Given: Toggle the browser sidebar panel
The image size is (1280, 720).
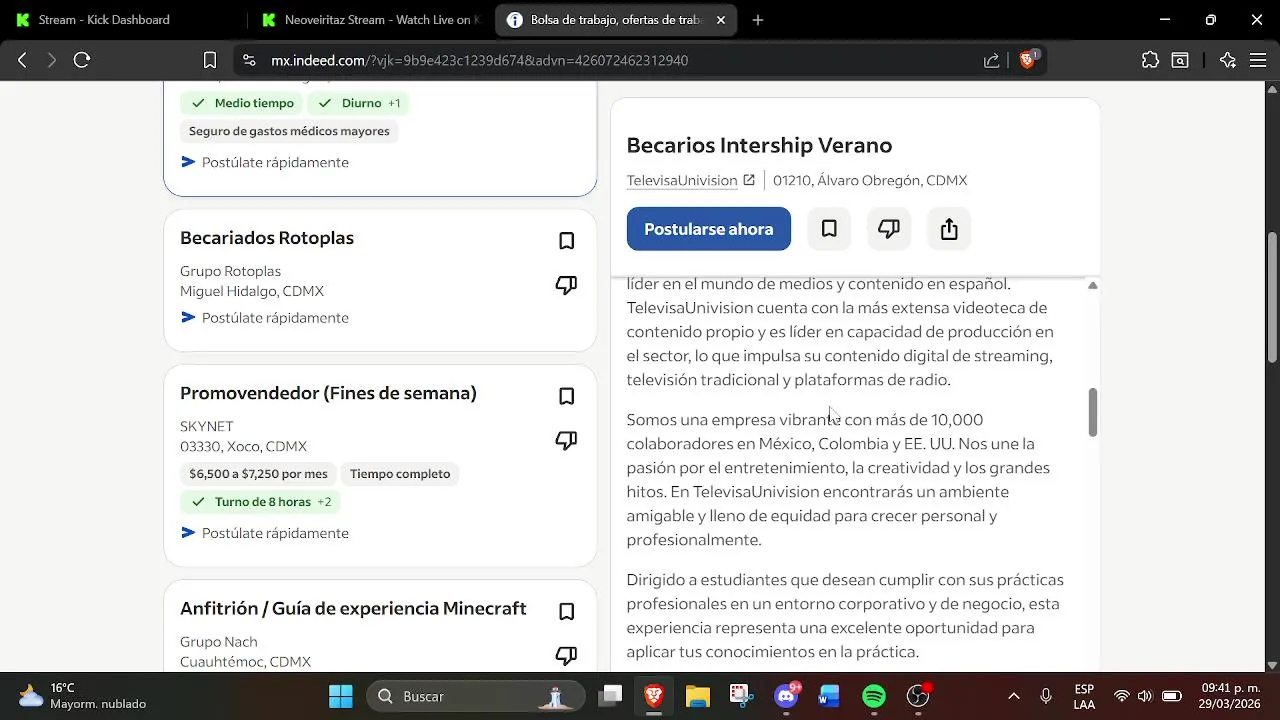Looking at the screenshot, I should point(1180,60).
